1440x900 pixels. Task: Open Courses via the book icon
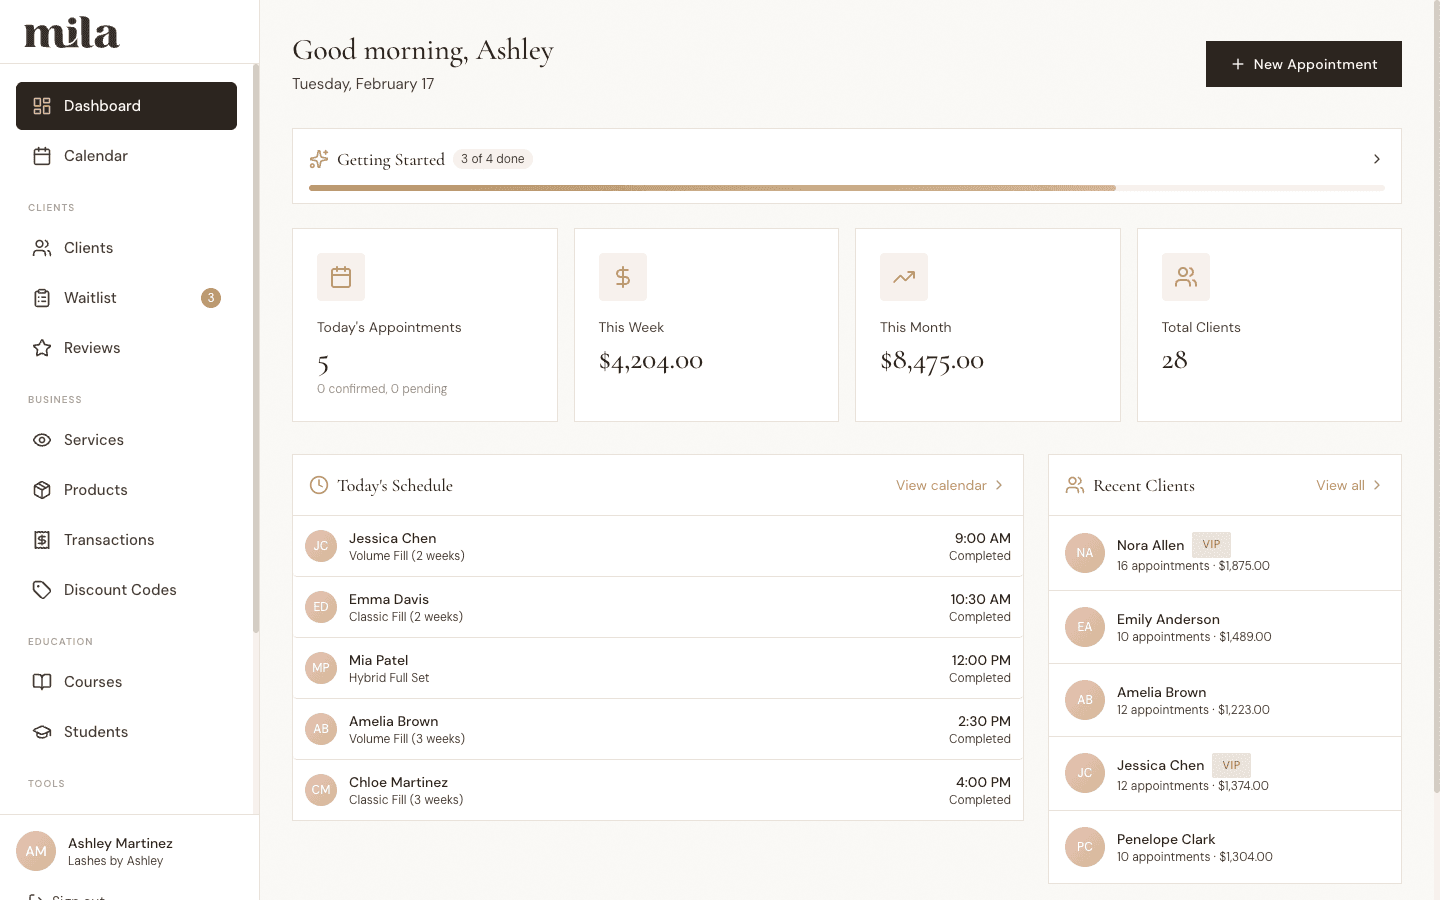point(41,682)
